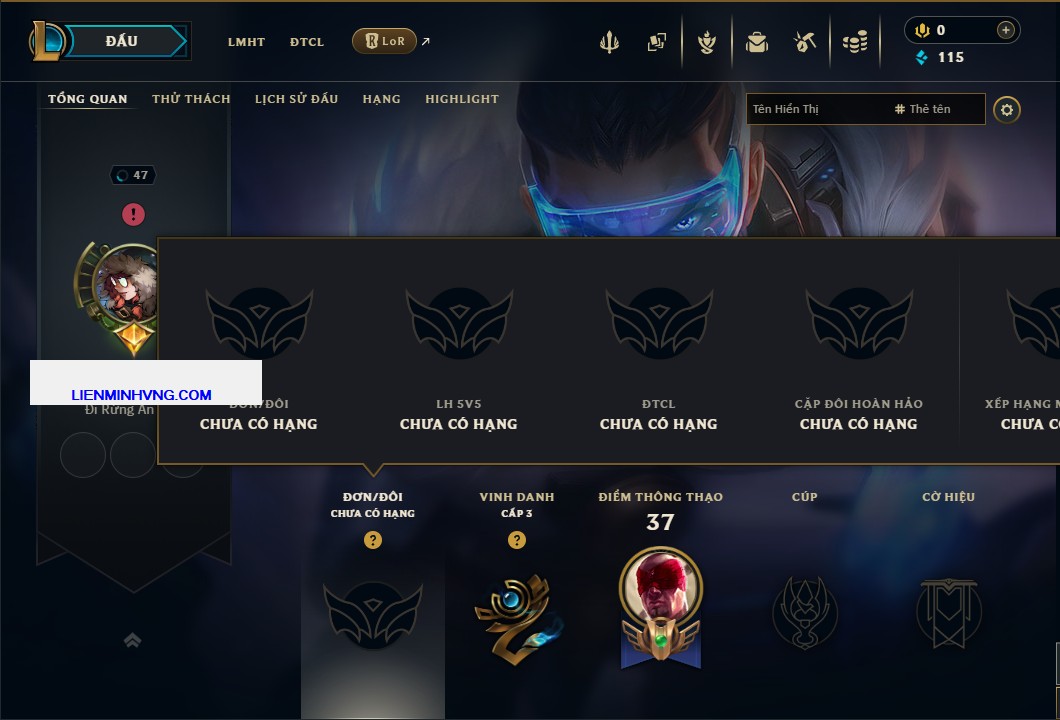The height and width of the screenshot is (720, 1060).
Task: Open the Store coins icon
Action: pos(855,42)
